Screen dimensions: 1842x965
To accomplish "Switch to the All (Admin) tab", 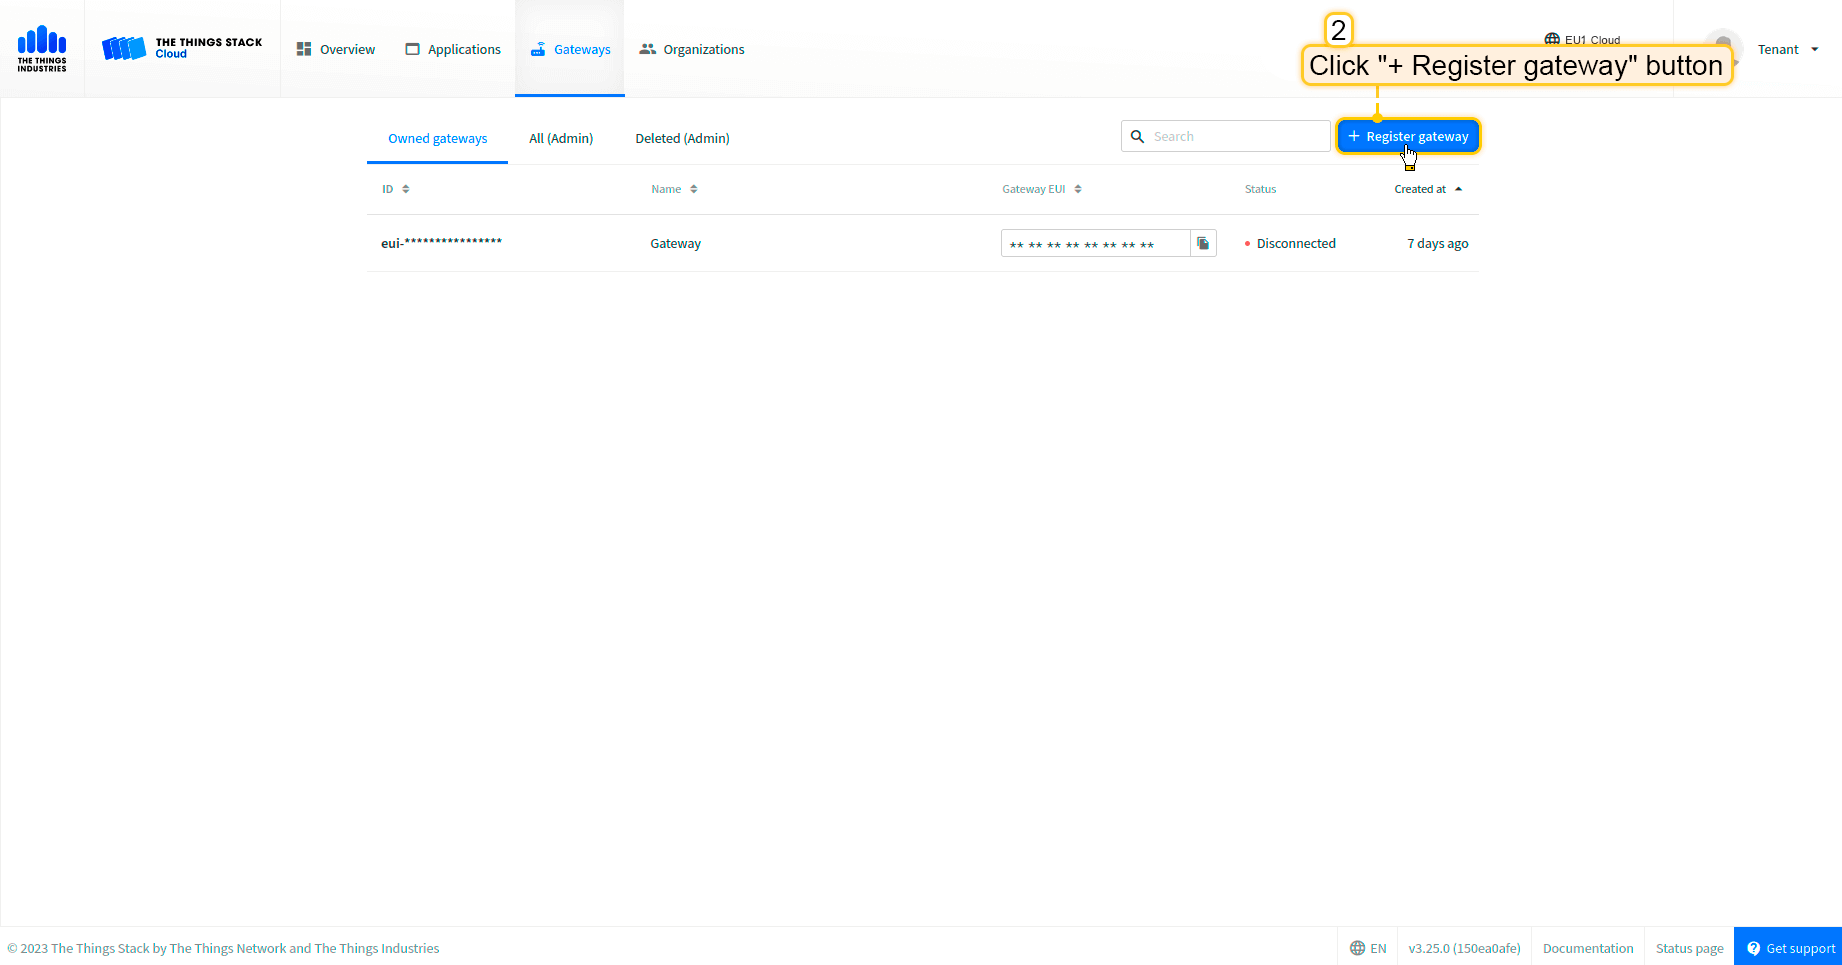I will [x=561, y=138].
